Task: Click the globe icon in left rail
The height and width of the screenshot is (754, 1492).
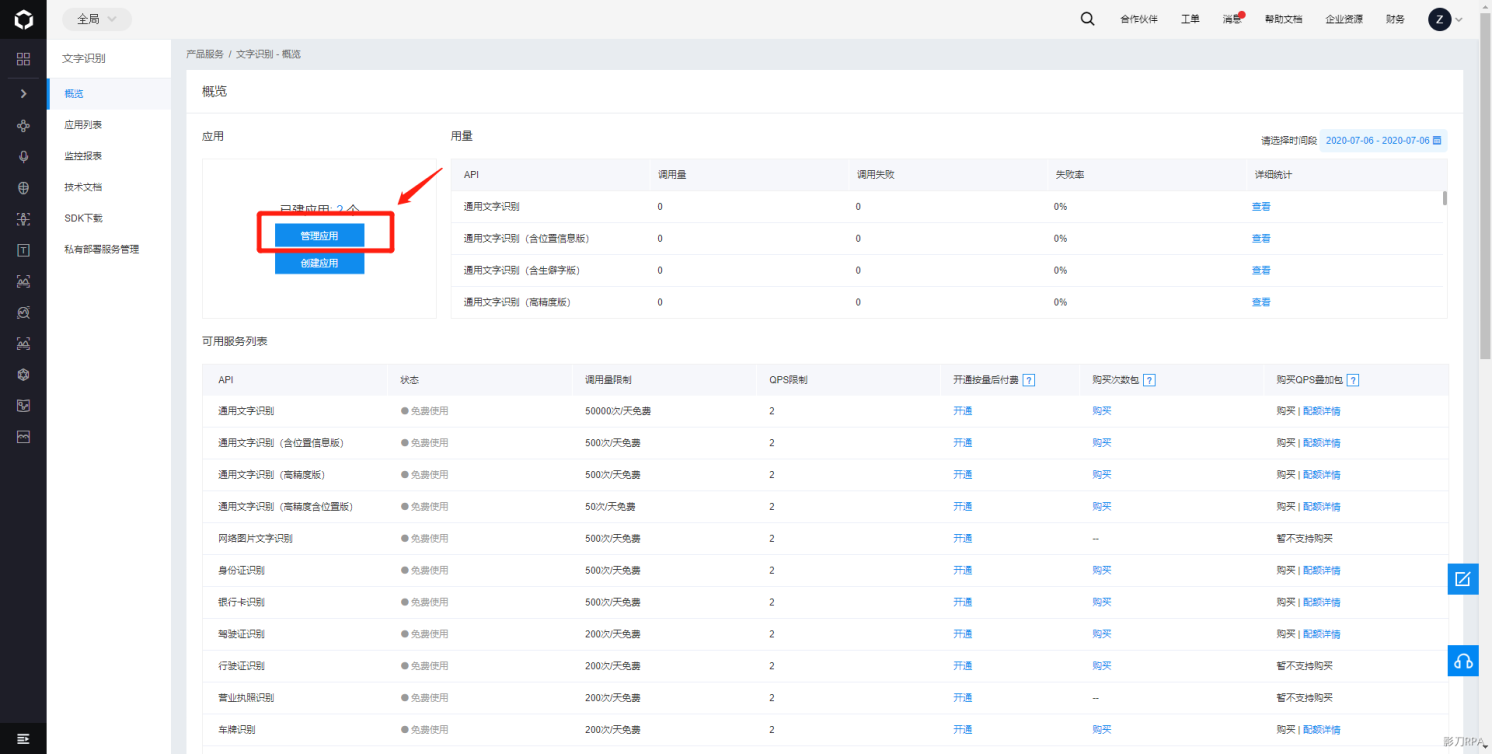Action: pos(23,188)
